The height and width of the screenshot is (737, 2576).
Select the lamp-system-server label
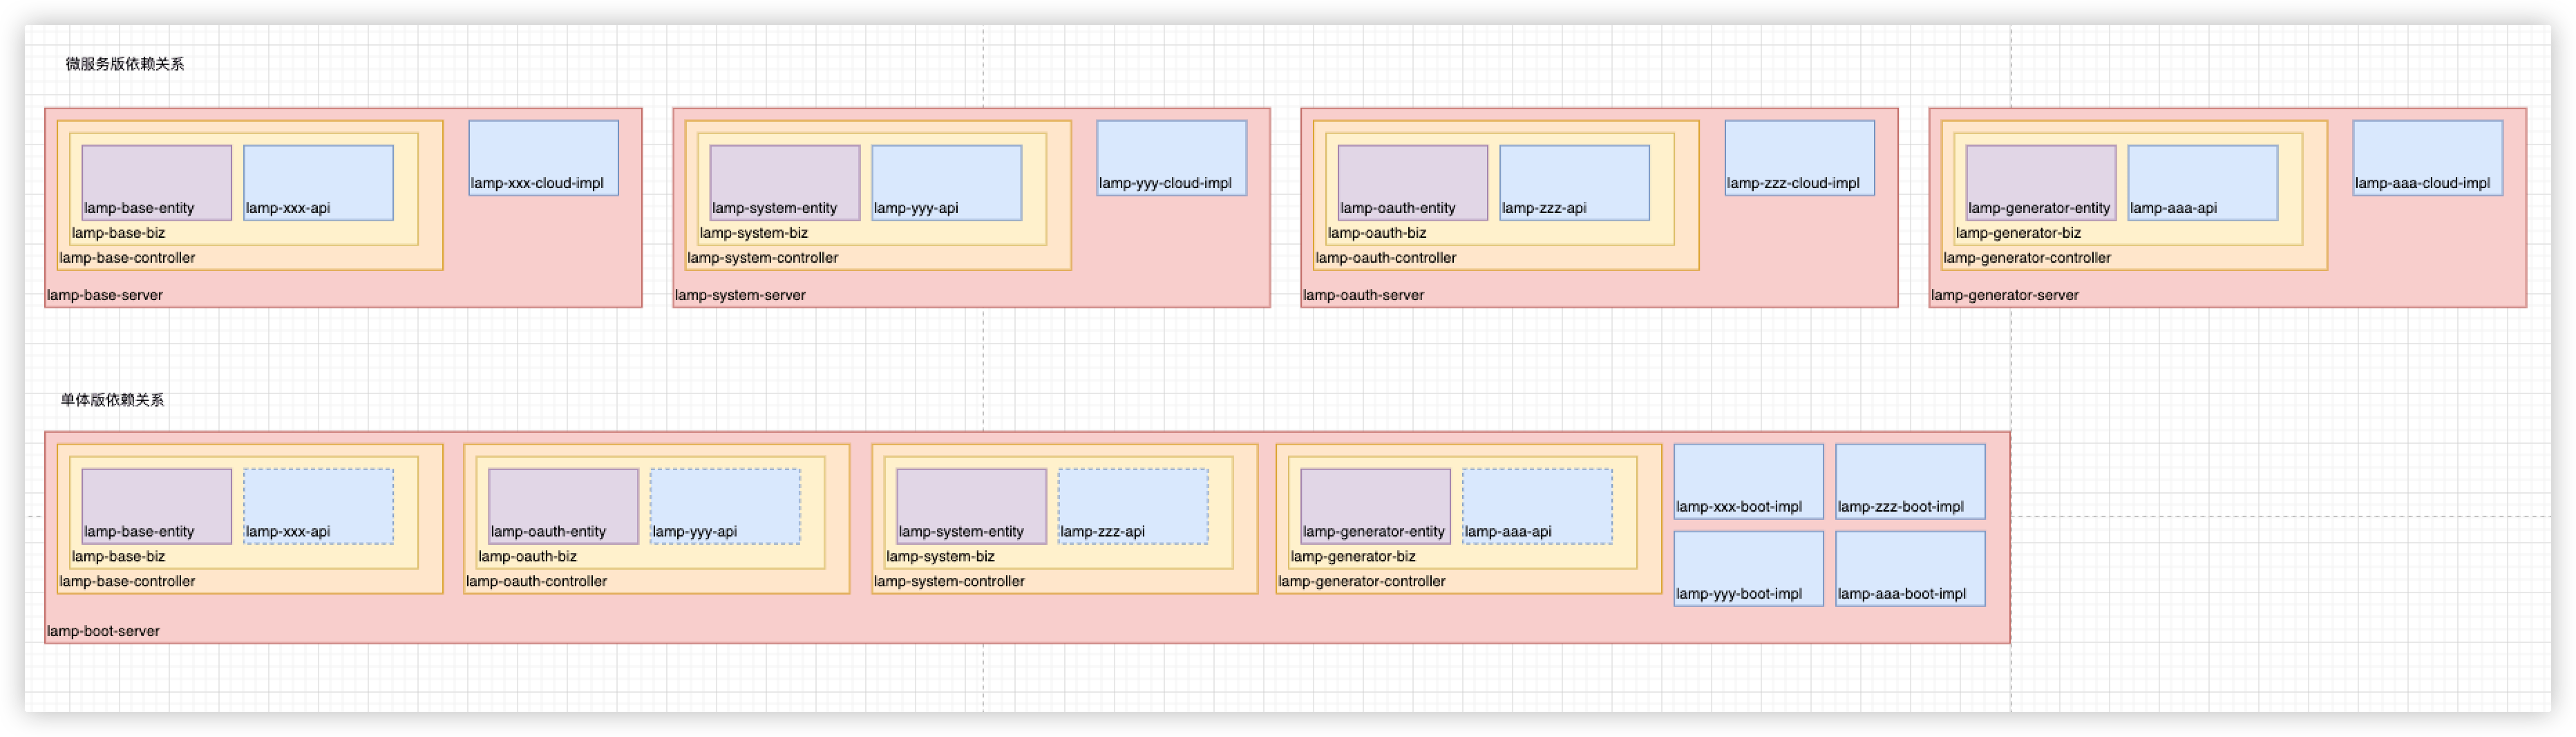(740, 295)
